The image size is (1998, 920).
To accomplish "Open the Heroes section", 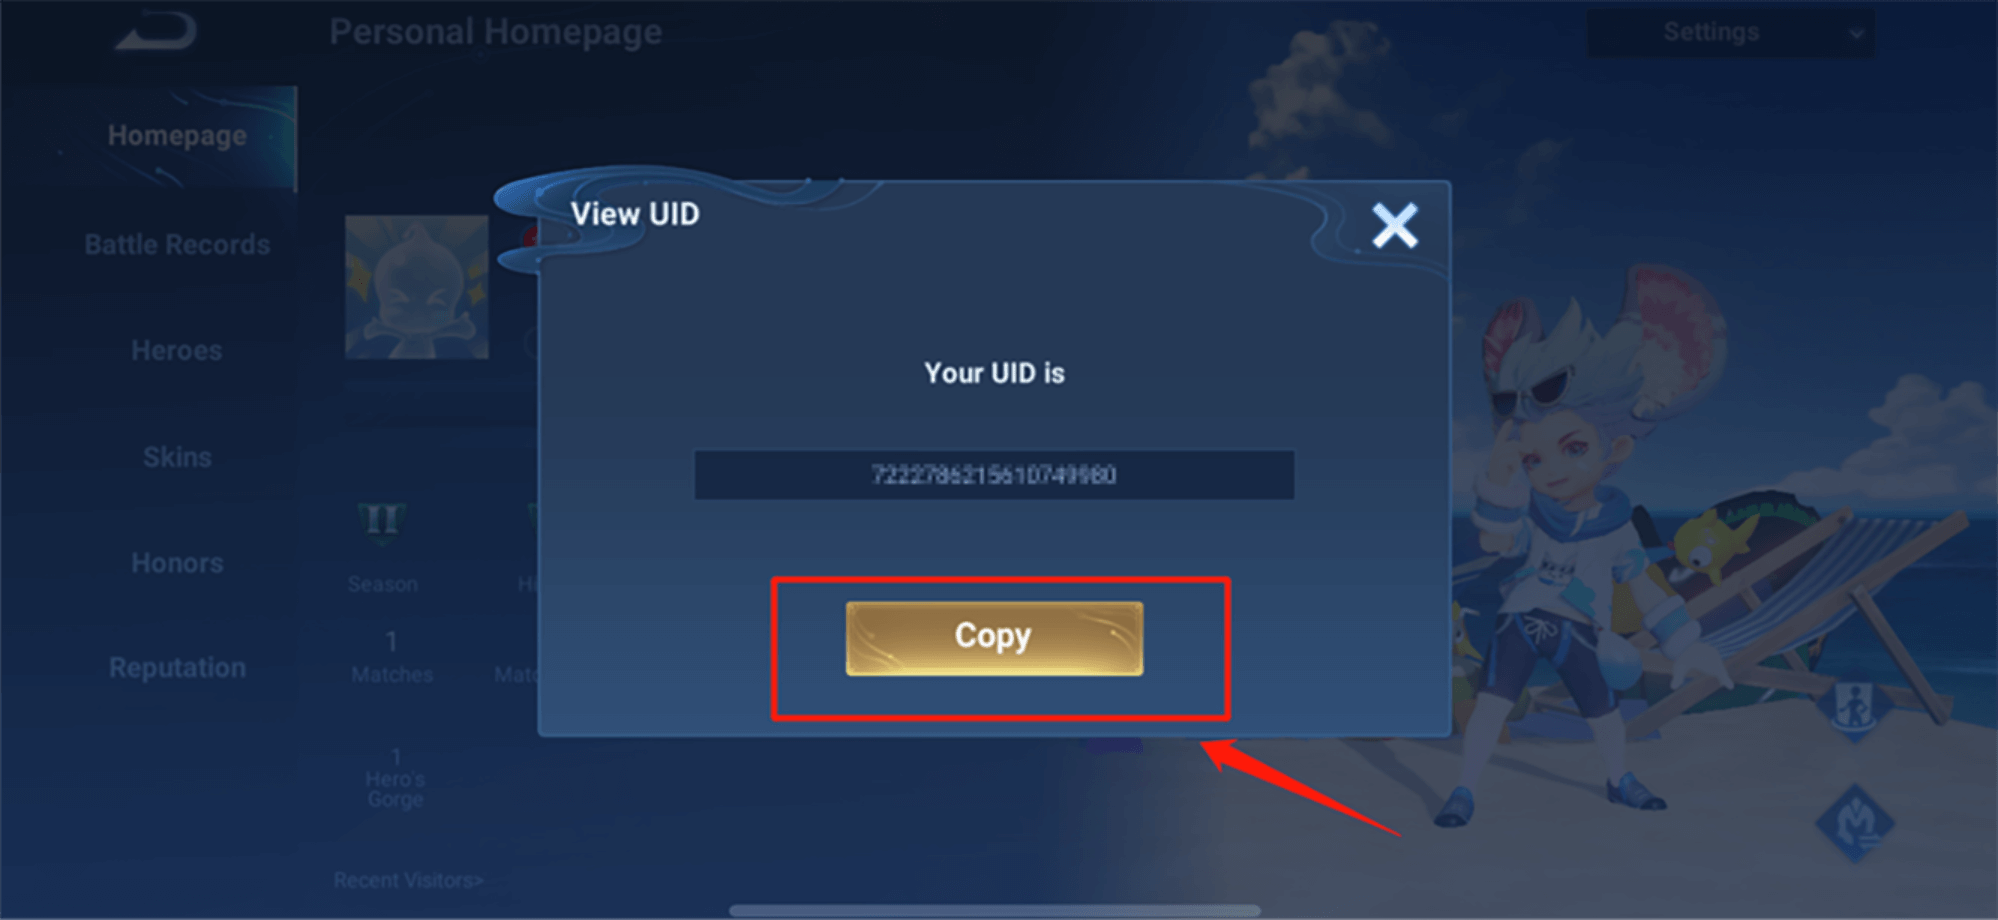I will 177,351.
